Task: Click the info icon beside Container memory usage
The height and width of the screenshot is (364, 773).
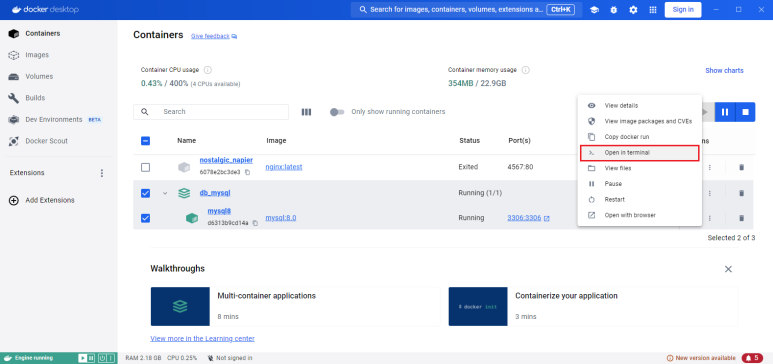Action: click(526, 70)
